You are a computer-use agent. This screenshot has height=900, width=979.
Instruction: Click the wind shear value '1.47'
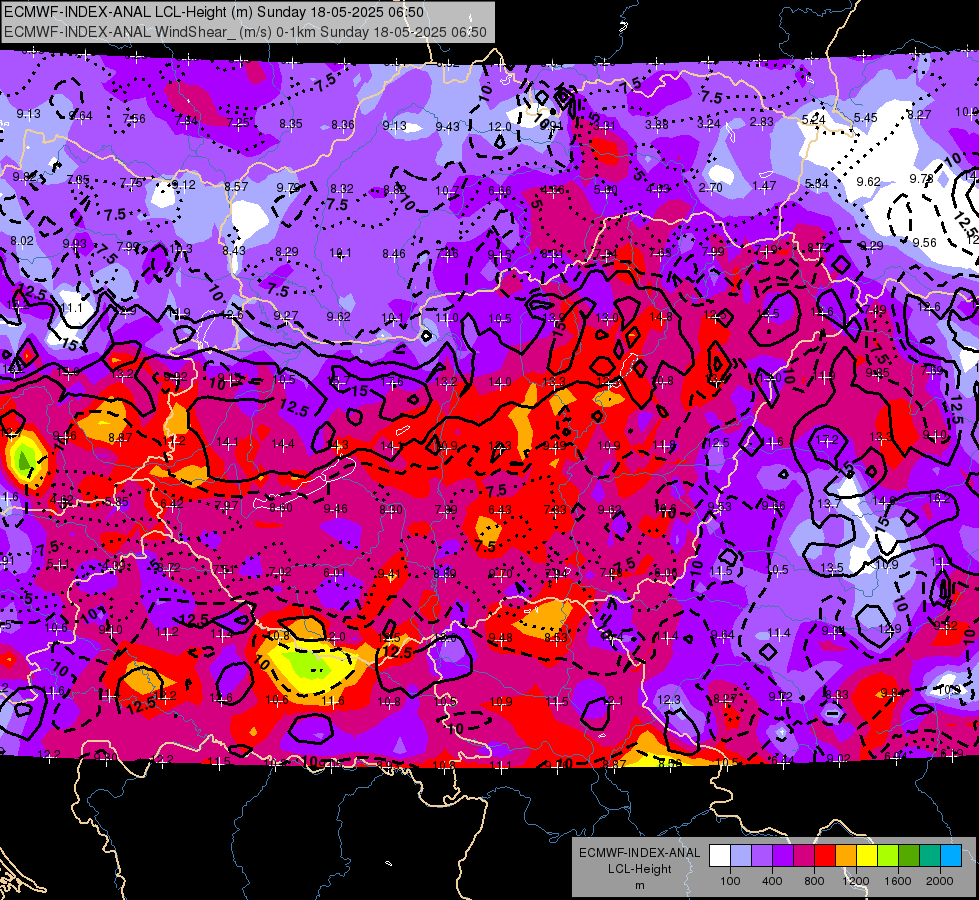(x=764, y=185)
